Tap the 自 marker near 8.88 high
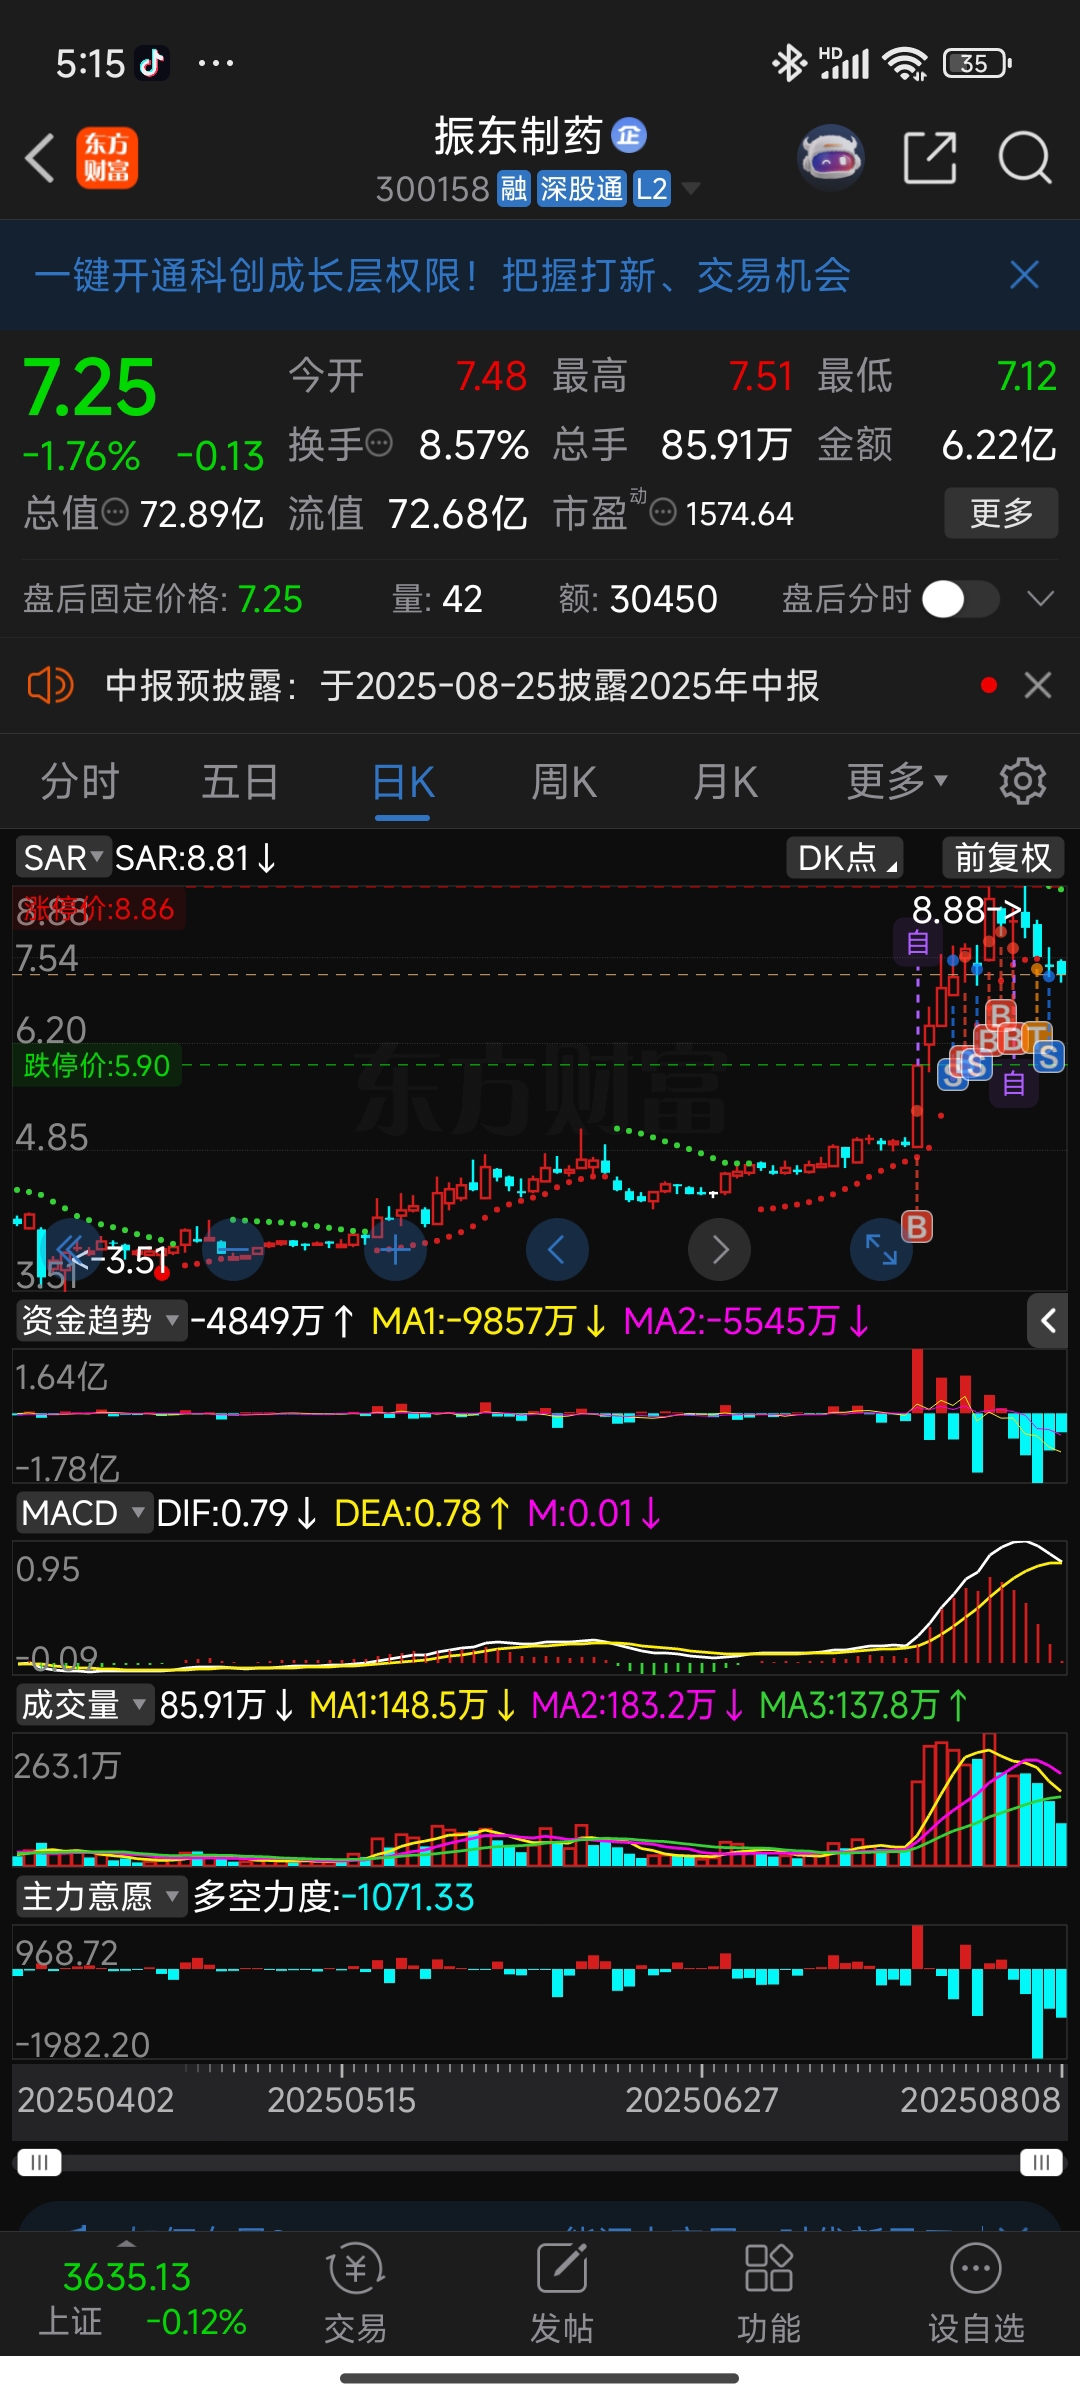 tap(918, 942)
